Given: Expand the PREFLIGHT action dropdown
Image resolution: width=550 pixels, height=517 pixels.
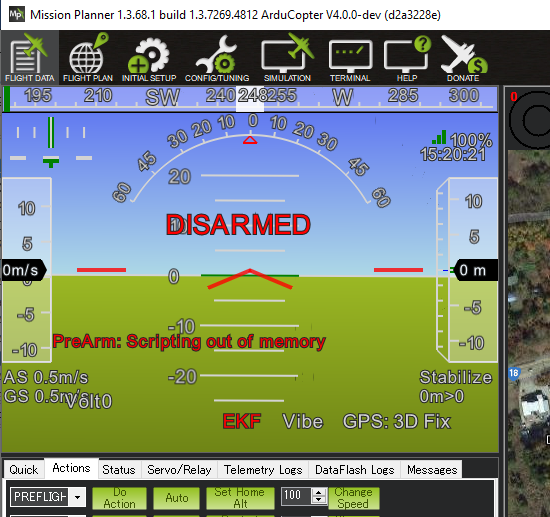Looking at the screenshot, I should pyautogui.click(x=78, y=497).
